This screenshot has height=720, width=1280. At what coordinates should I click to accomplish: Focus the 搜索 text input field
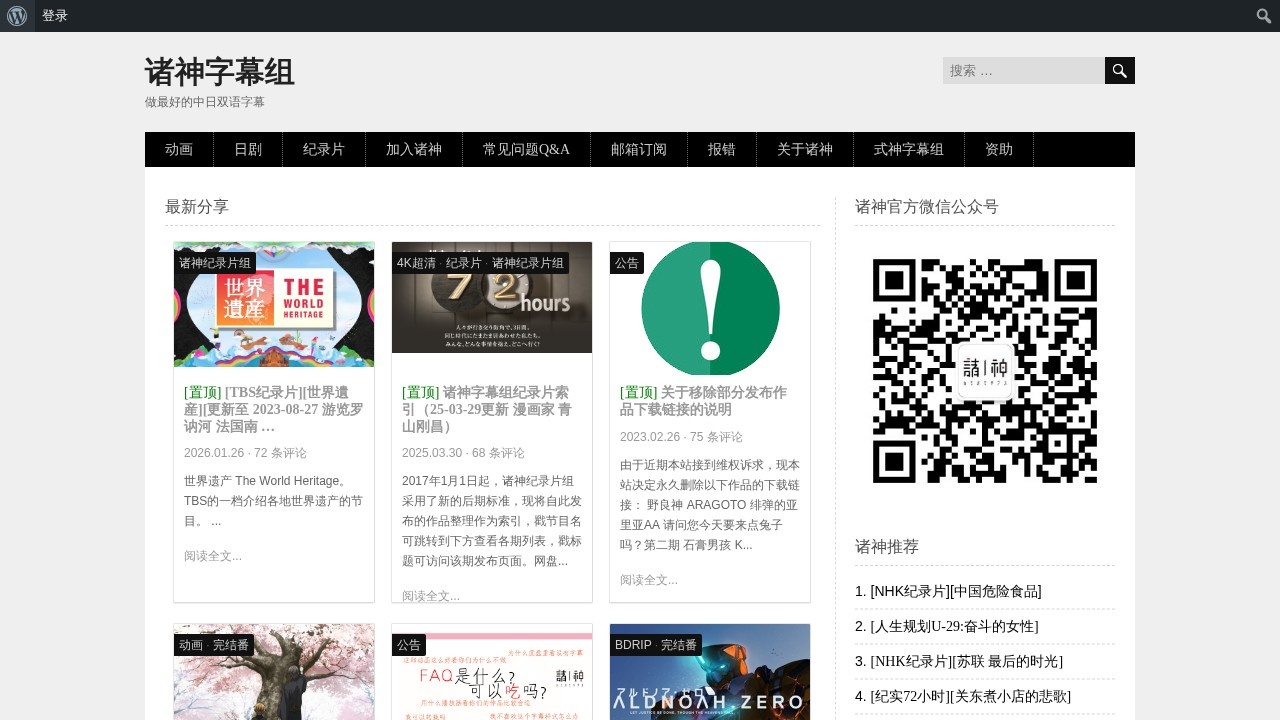pyautogui.click(x=1023, y=71)
